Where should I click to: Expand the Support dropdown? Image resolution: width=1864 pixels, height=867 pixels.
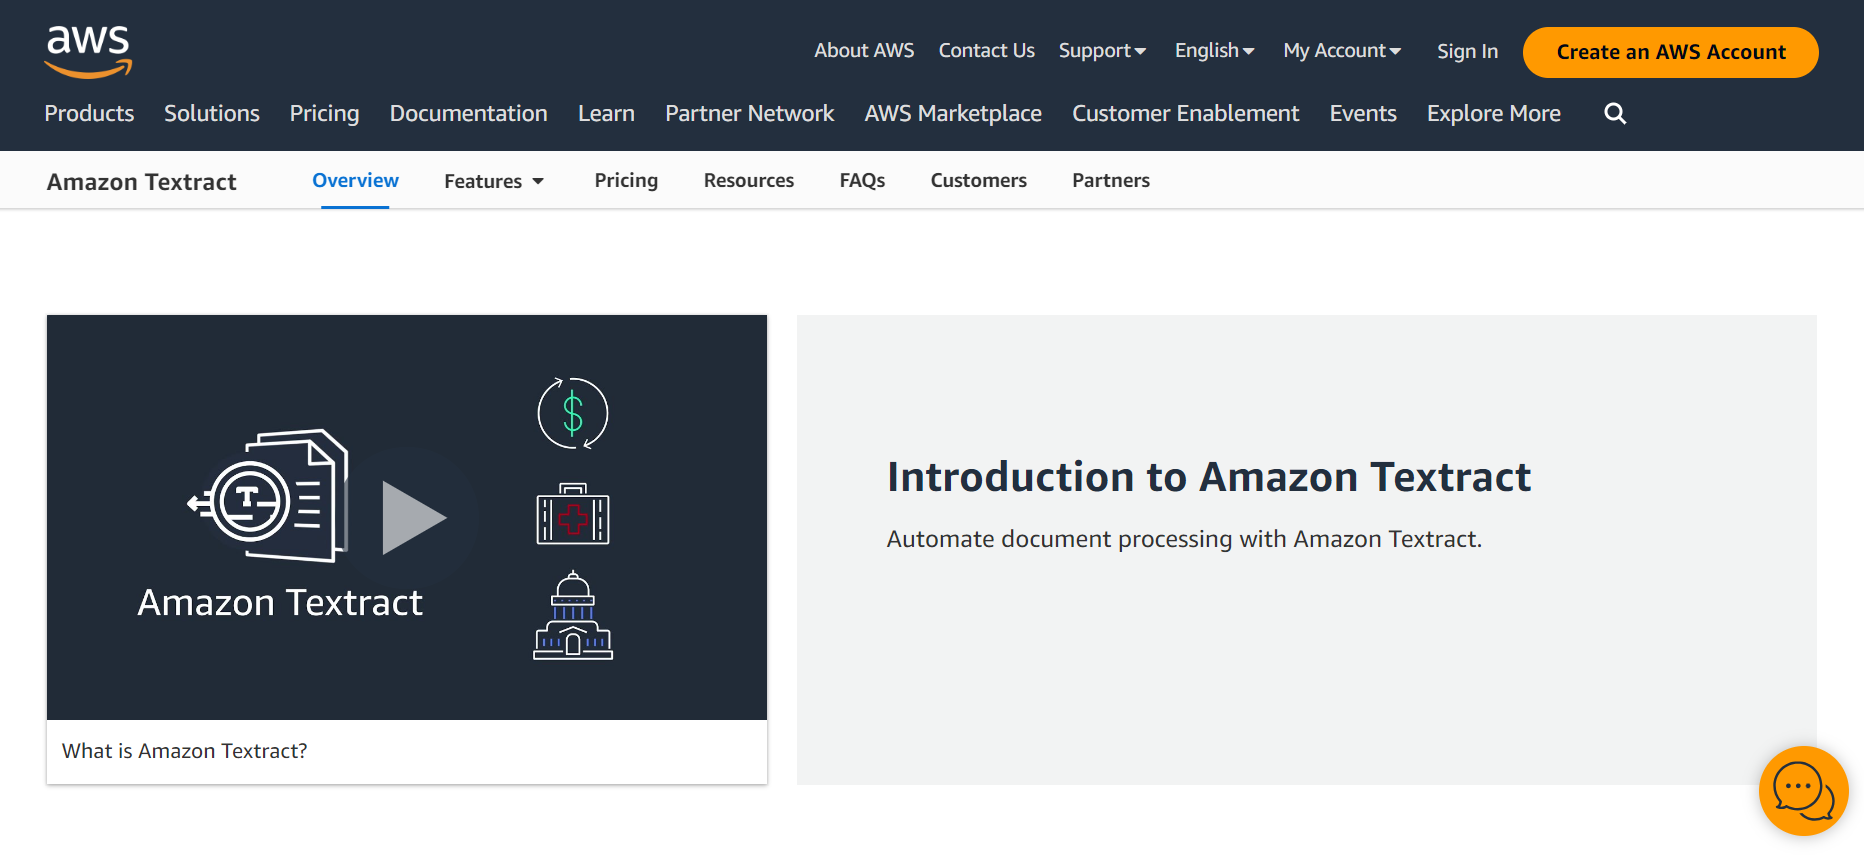click(x=1102, y=51)
